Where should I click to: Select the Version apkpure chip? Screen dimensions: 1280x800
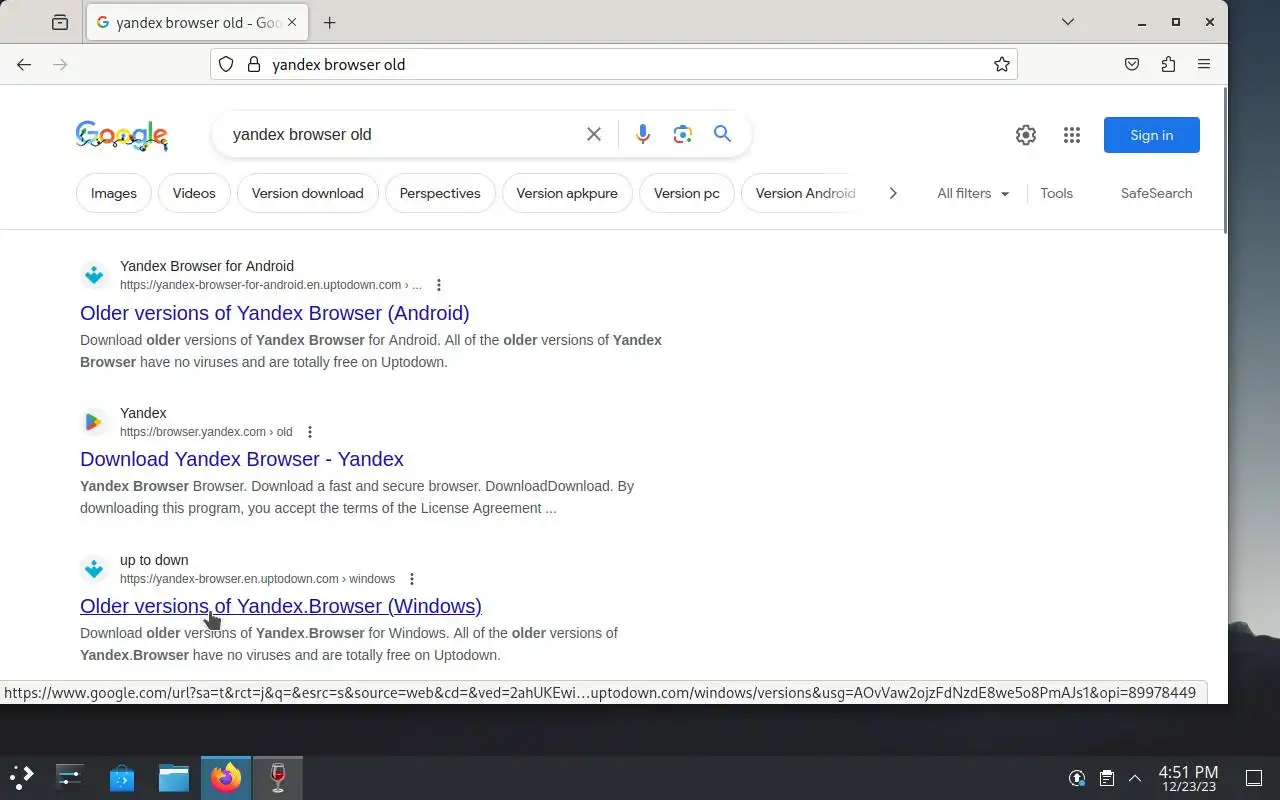point(567,193)
